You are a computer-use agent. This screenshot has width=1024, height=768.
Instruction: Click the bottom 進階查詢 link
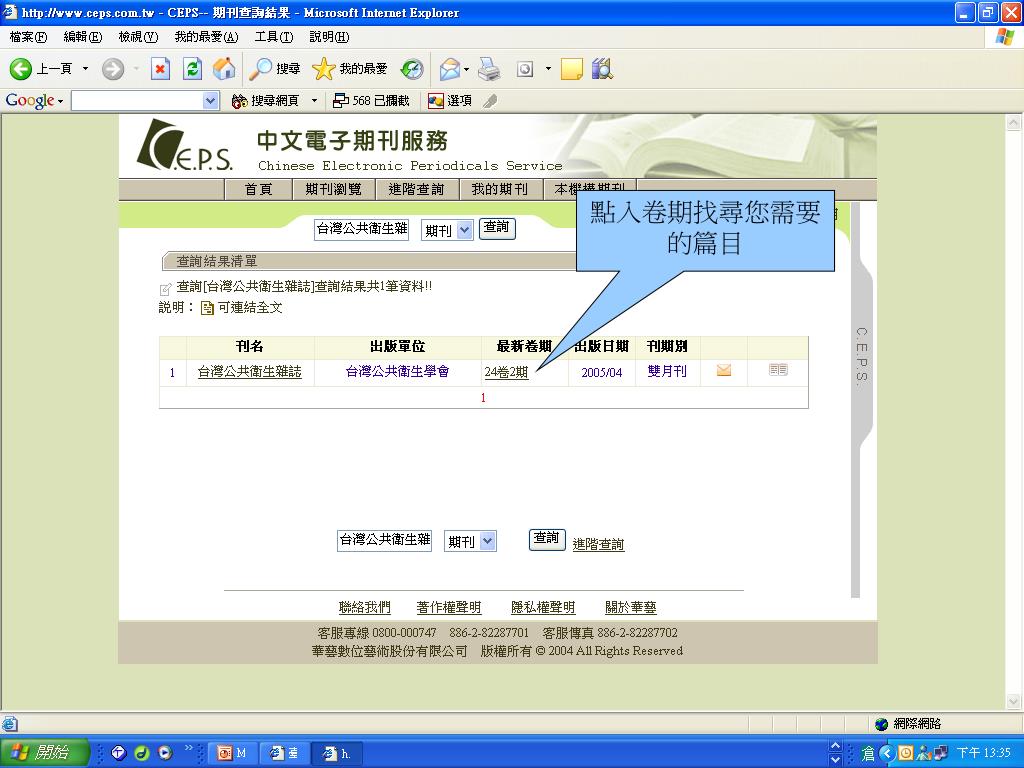598,545
